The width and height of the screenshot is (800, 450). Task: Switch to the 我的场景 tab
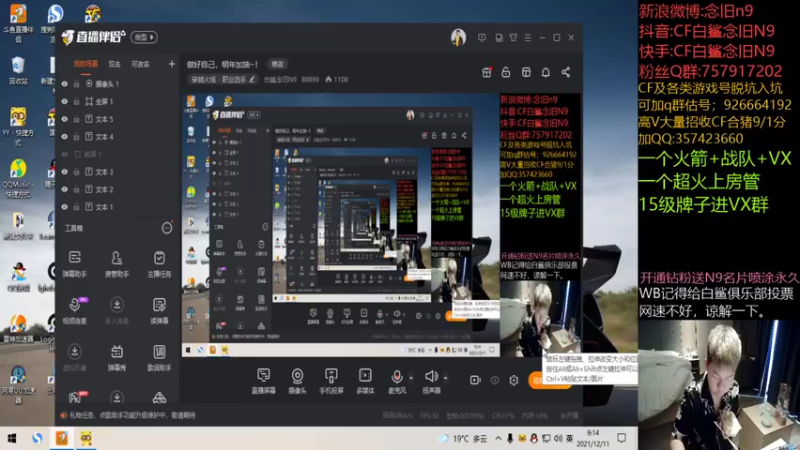(x=86, y=64)
